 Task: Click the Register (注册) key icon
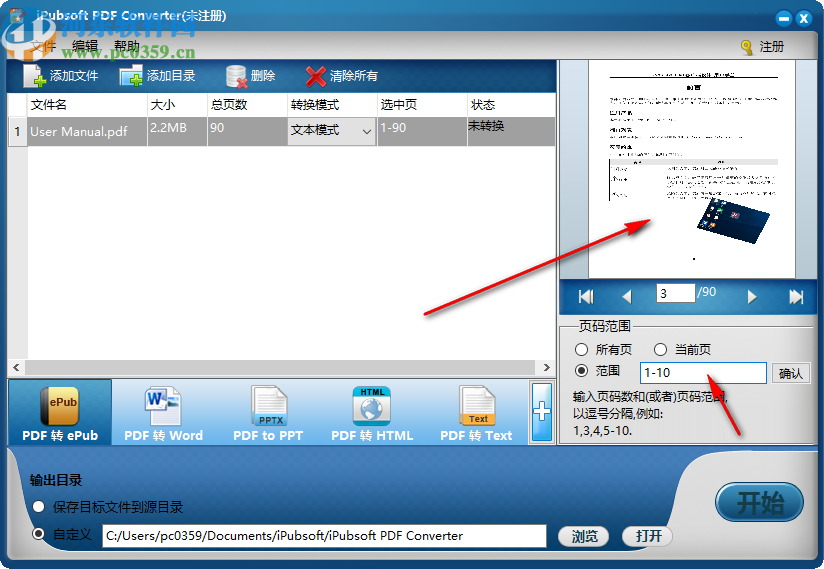click(x=747, y=47)
